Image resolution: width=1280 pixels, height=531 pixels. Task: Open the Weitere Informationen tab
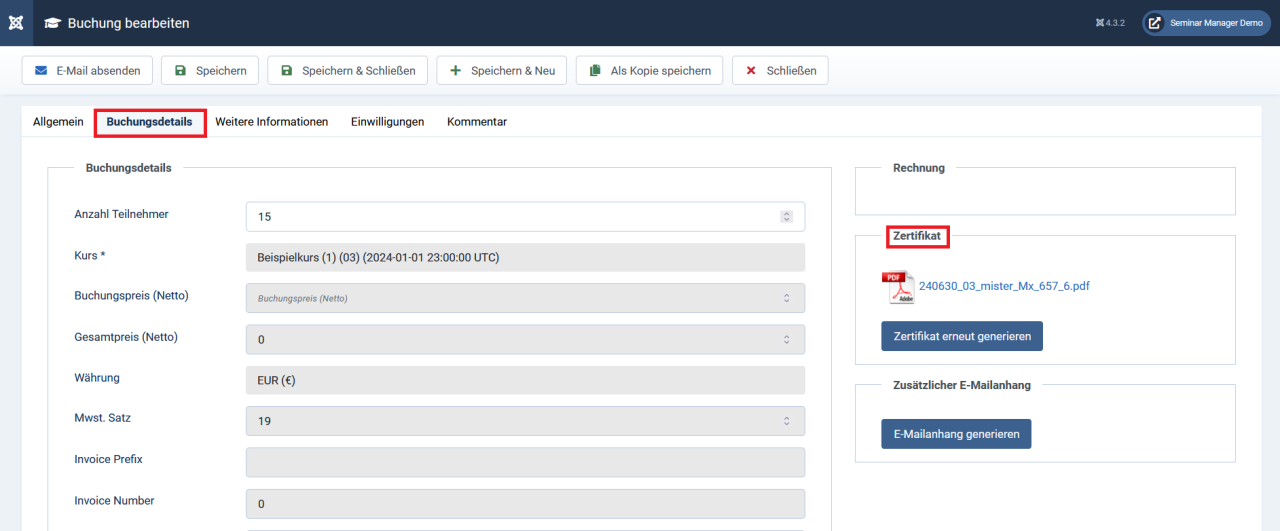coord(271,122)
